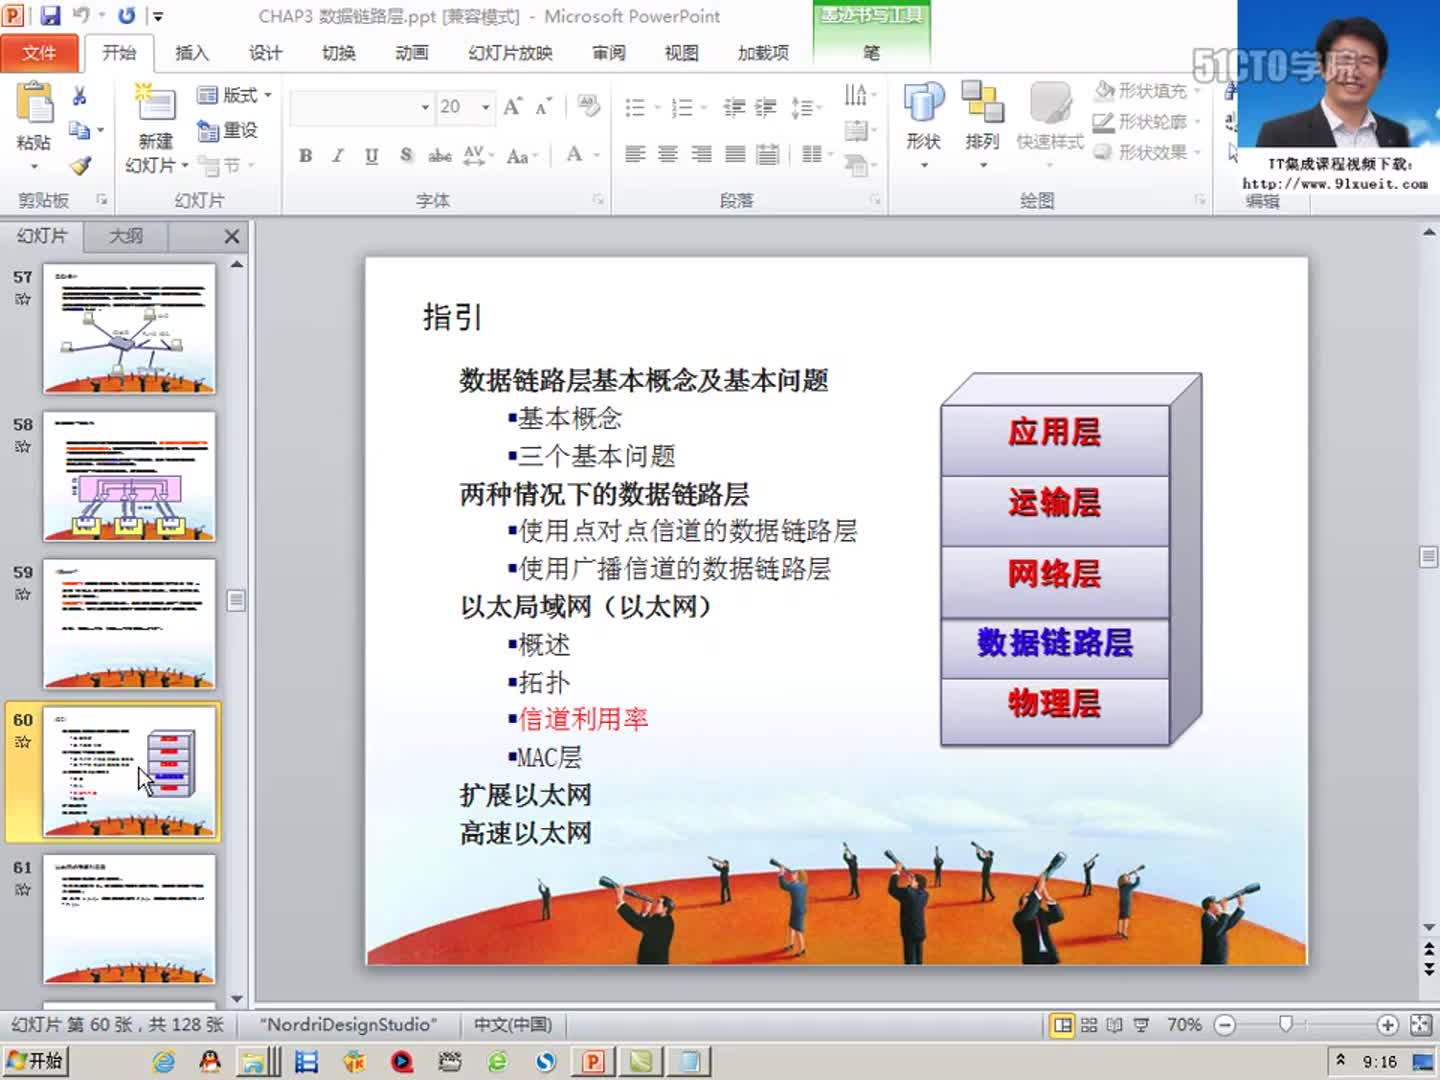Image resolution: width=1440 pixels, height=1080 pixels.
Task: Open the font color A dropdown
Action: 596,155
